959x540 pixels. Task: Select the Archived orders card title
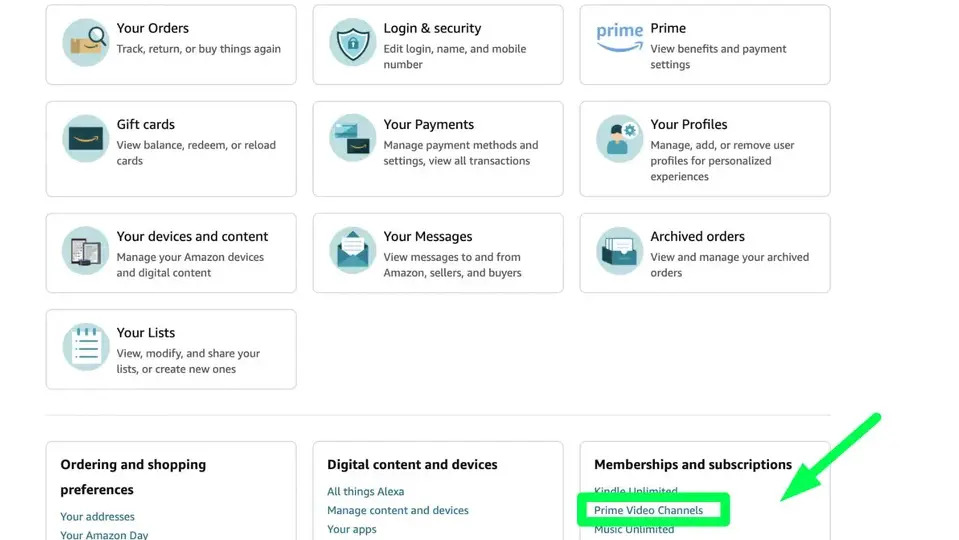pos(697,237)
